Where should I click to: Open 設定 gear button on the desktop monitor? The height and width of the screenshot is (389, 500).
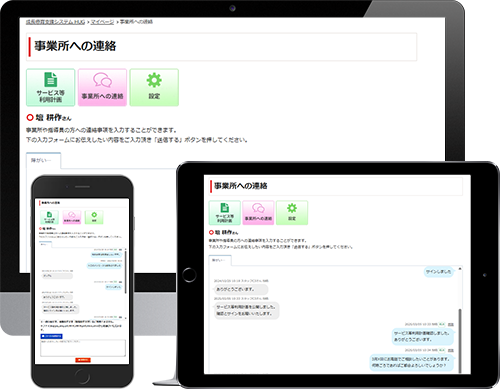pos(154,87)
